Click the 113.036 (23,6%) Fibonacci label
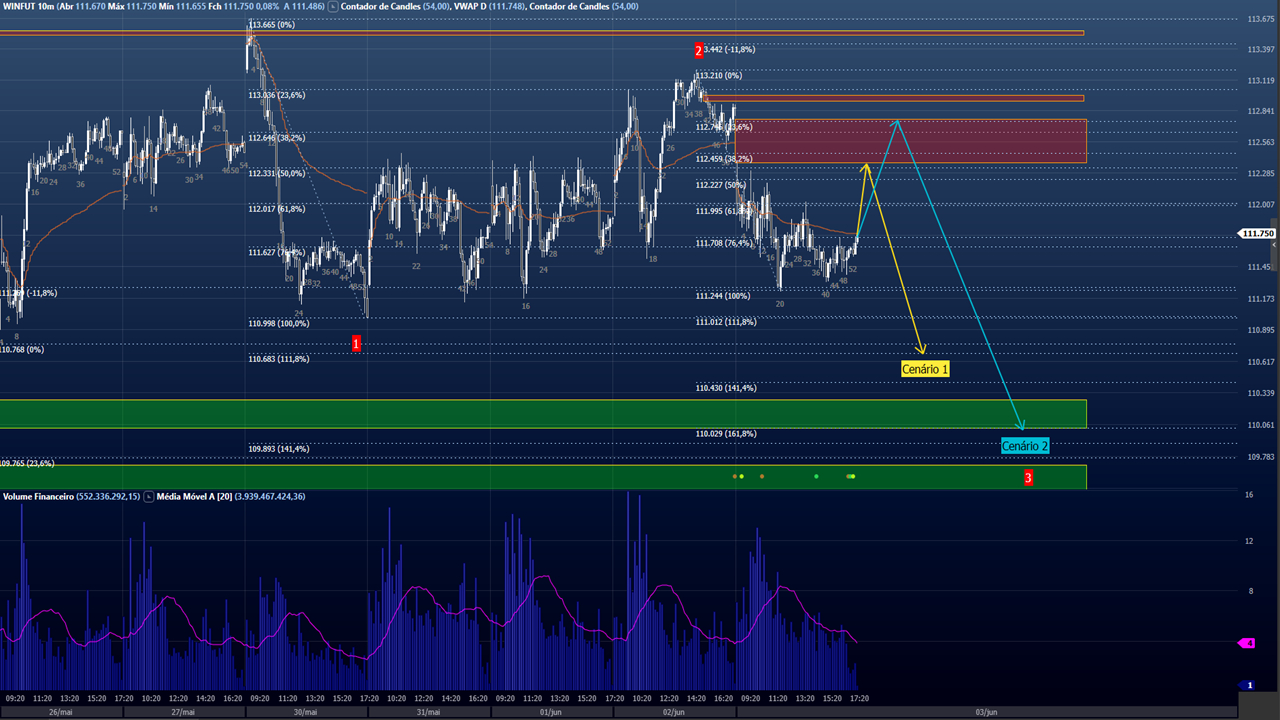 click(x=277, y=96)
